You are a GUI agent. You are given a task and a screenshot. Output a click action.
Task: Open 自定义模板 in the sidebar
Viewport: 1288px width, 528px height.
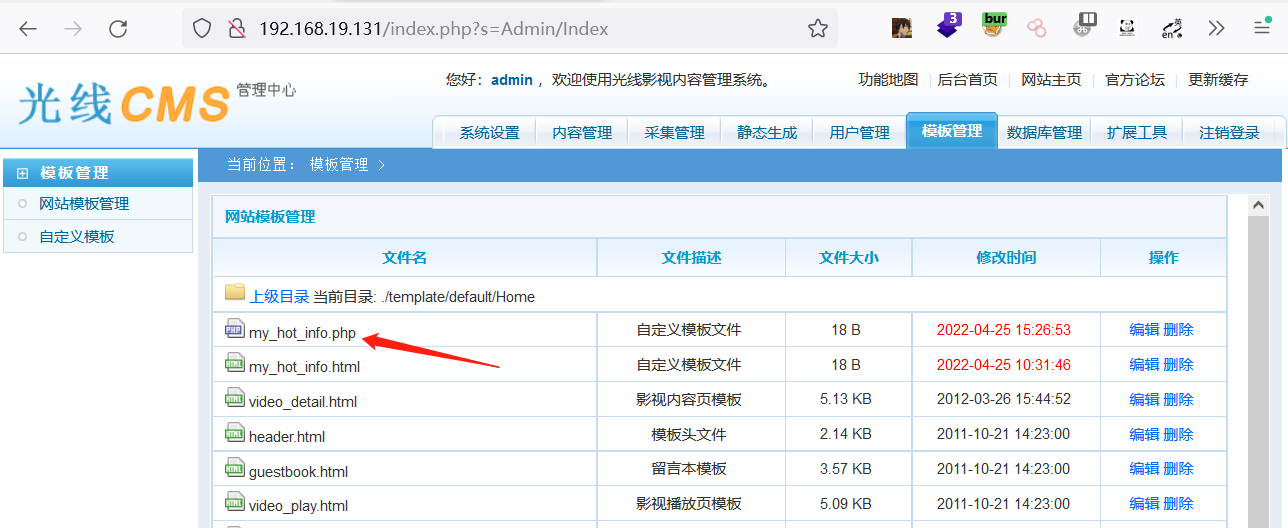[77, 237]
